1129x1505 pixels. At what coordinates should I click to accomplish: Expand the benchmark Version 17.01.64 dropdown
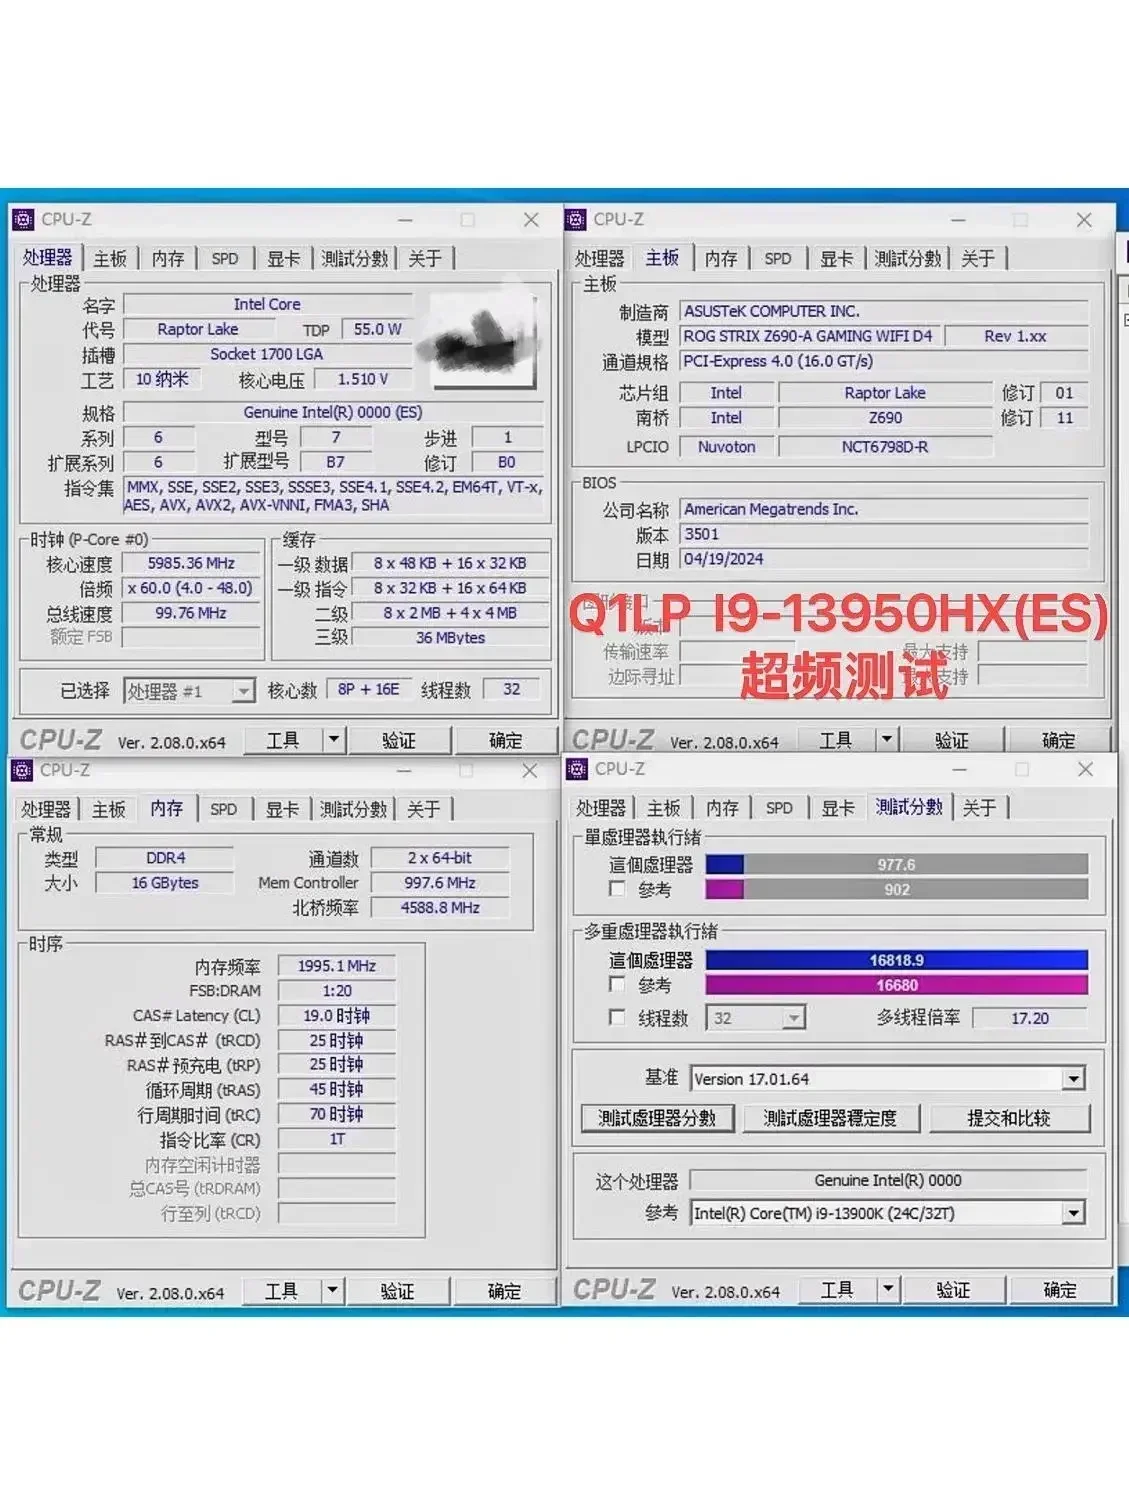pos(1075,1078)
